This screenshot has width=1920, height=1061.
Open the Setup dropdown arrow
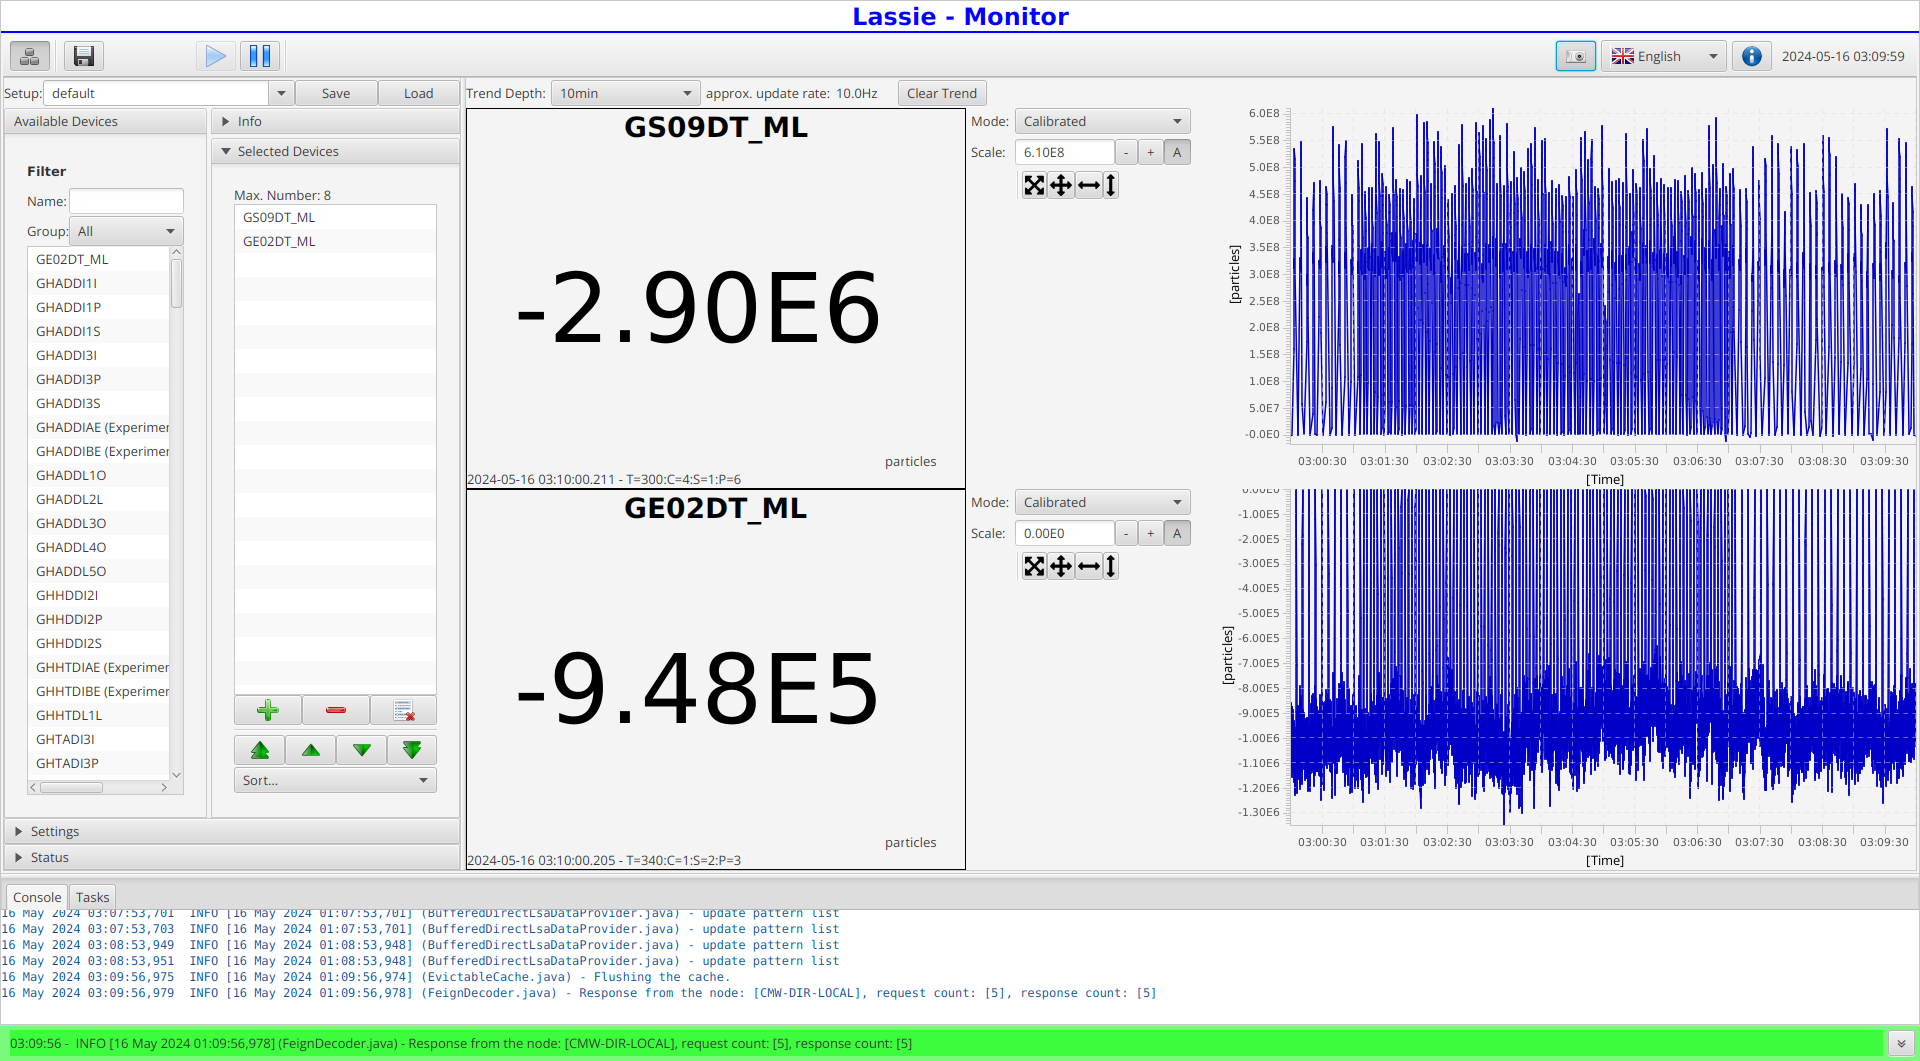pyautogui.click(x=281, y=93)
